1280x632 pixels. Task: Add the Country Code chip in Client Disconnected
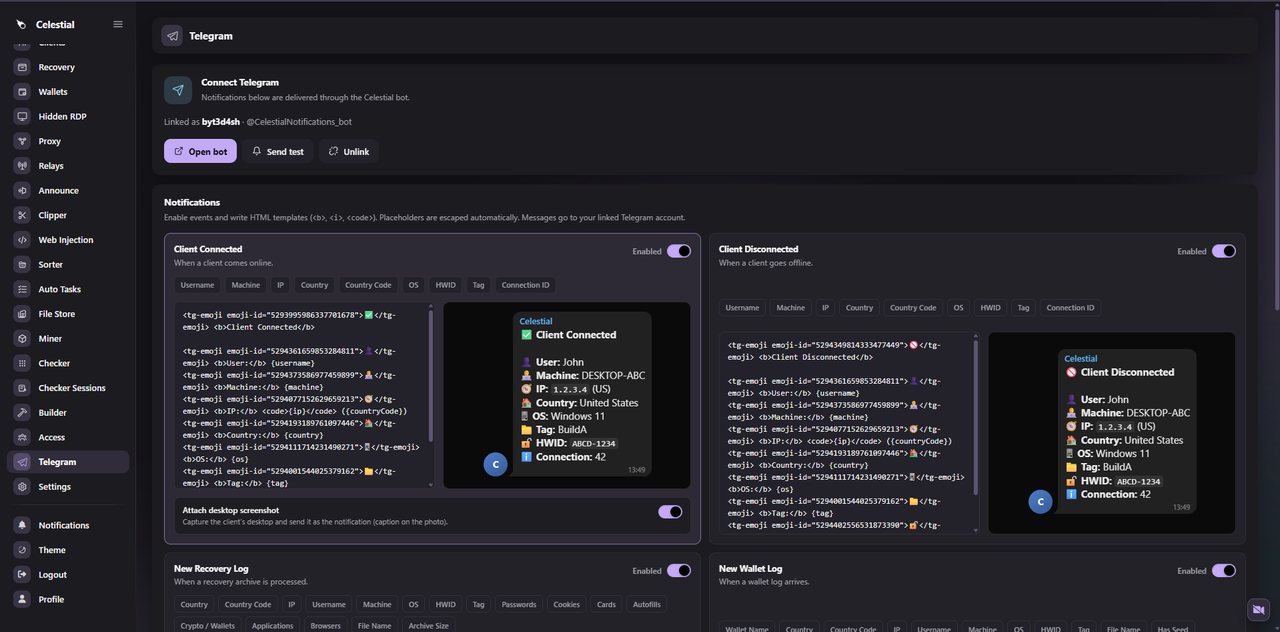(x=913, y=308)
